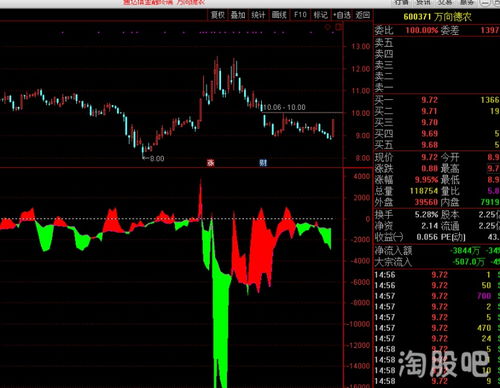Activate the 画线 drawing tool

[x=279, y=15]
